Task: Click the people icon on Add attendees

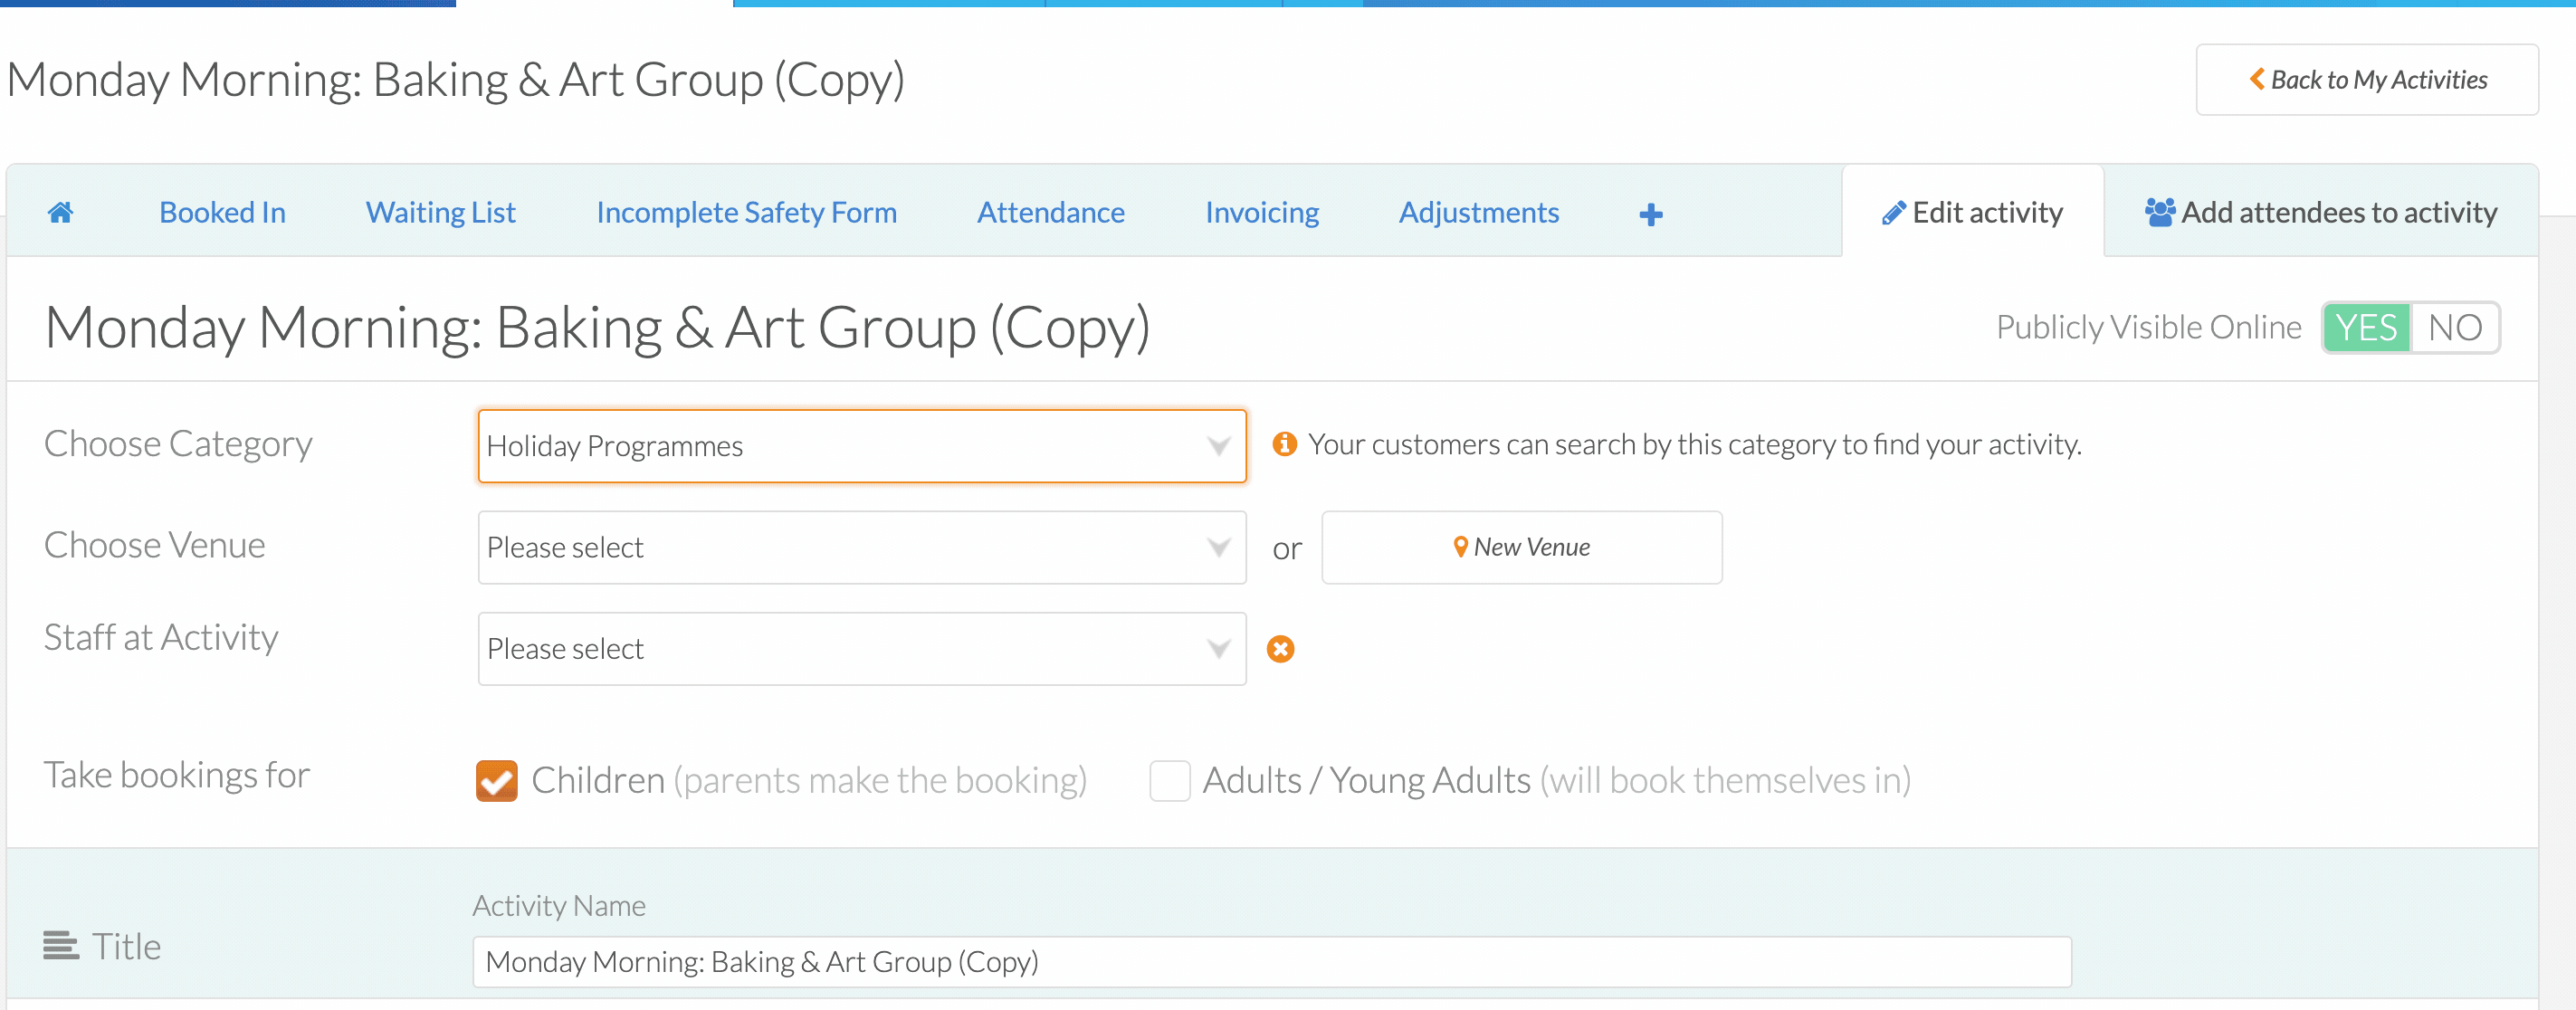Action: tap(2159, 212)
